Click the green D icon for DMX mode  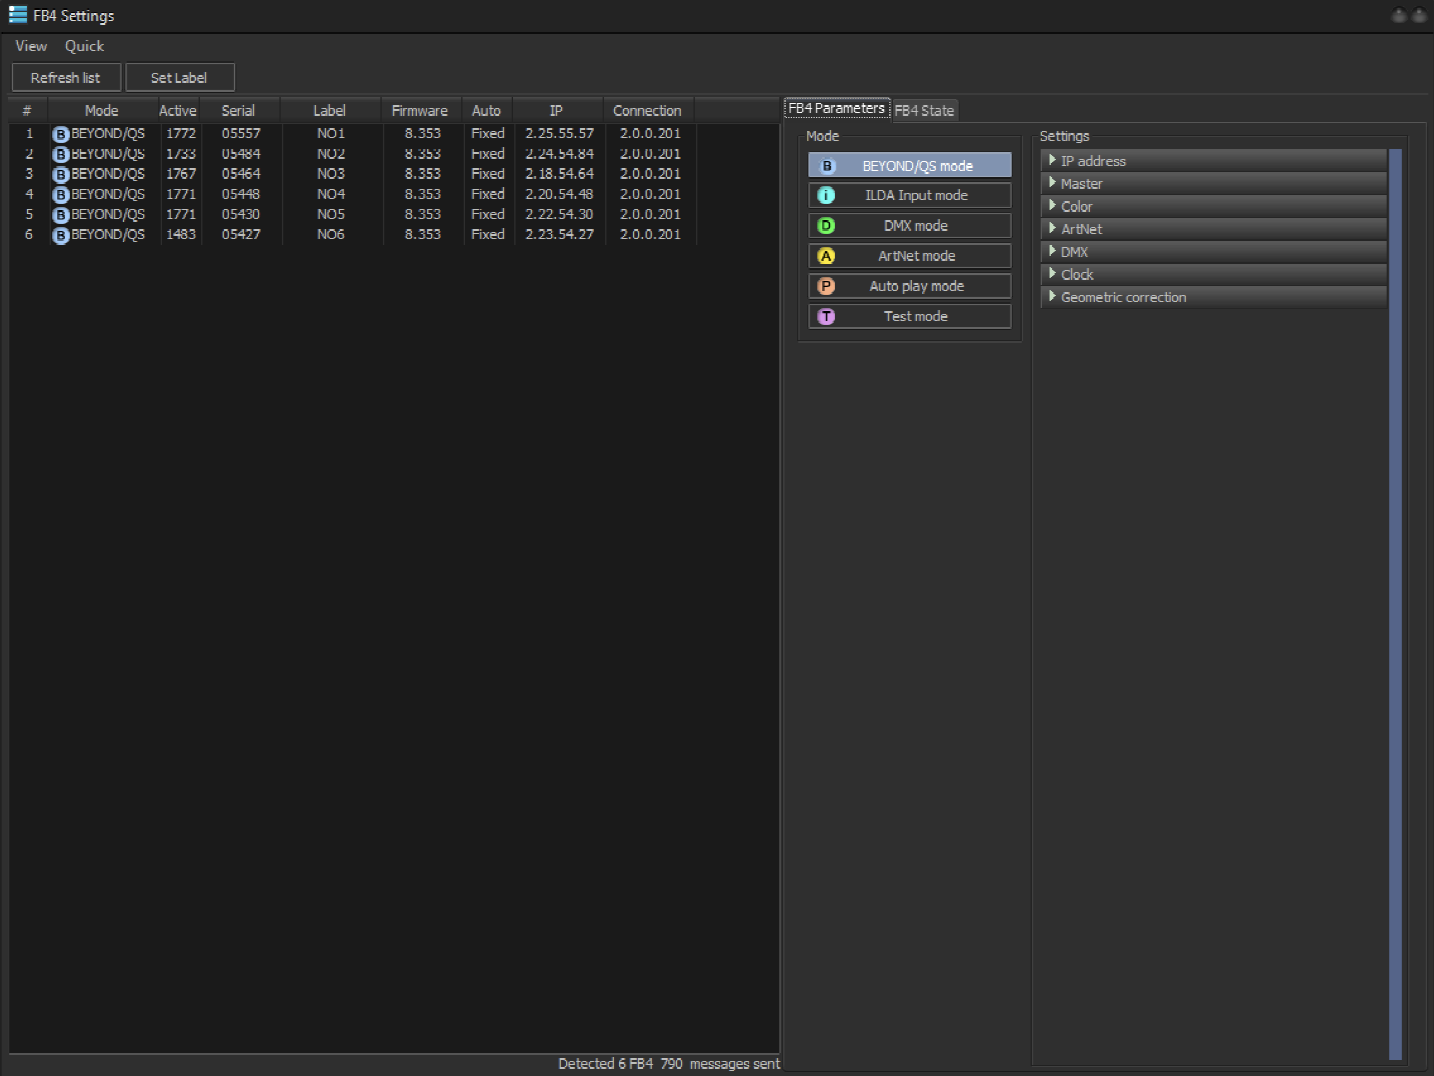click(x=827, y=226)
